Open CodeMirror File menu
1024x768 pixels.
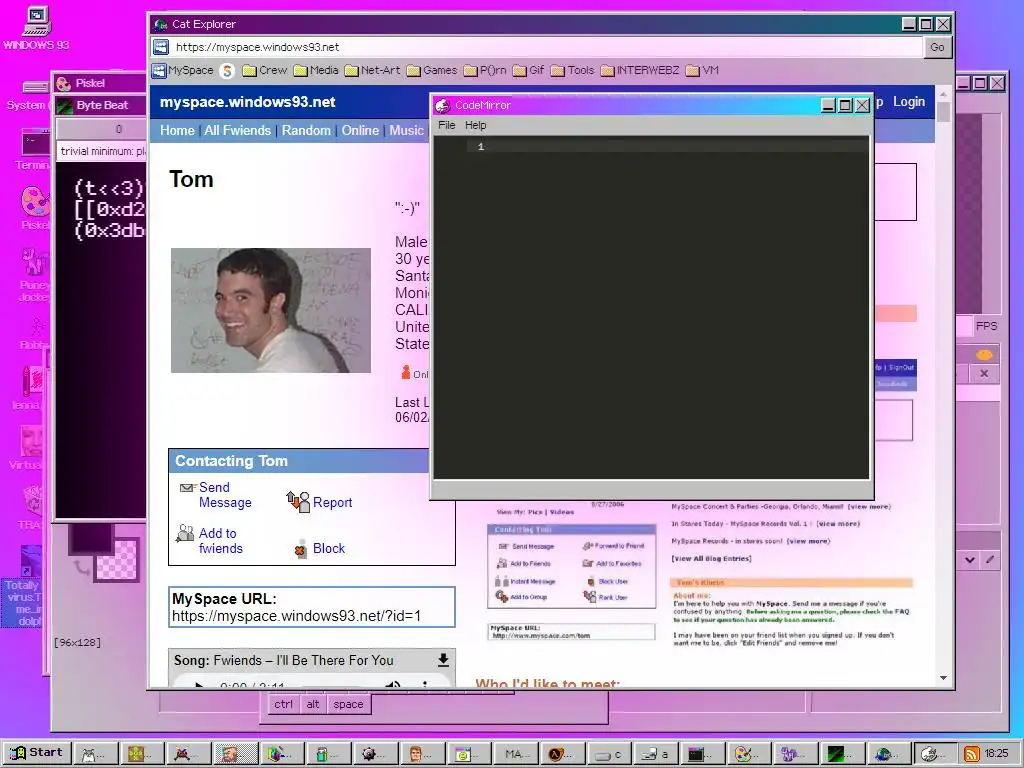click(447, 125)
